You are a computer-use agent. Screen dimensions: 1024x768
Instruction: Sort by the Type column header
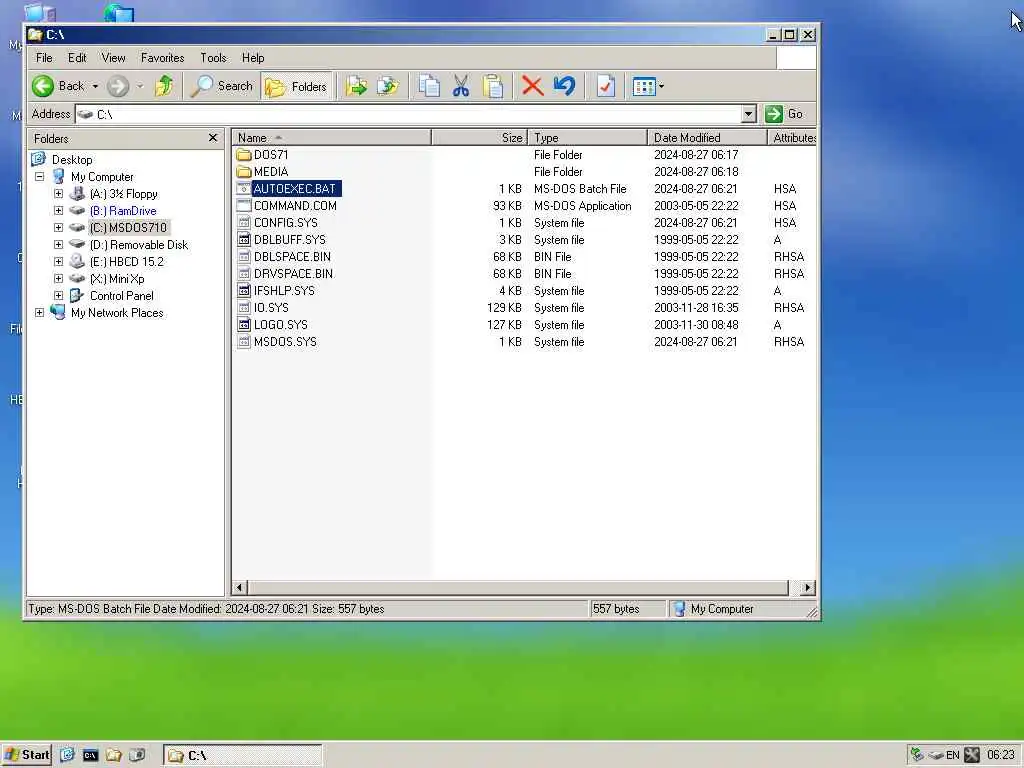point(587,138)
